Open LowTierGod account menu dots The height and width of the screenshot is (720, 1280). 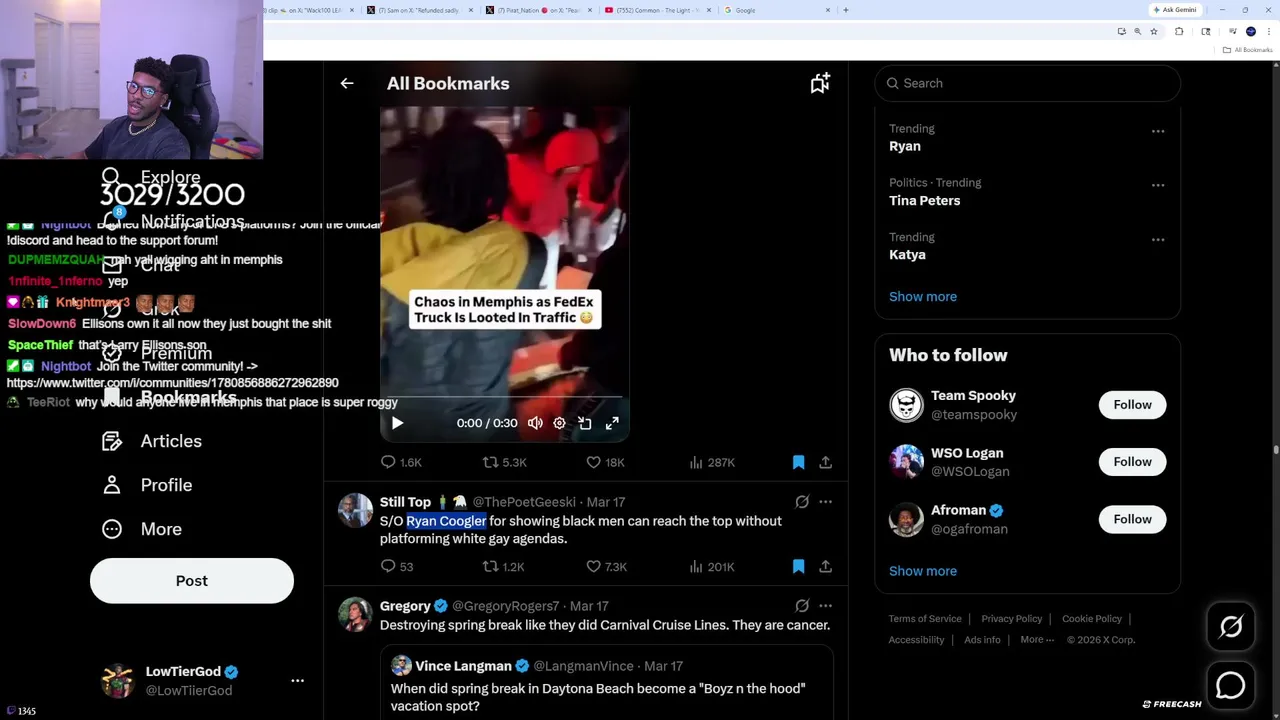click(297, 680)
